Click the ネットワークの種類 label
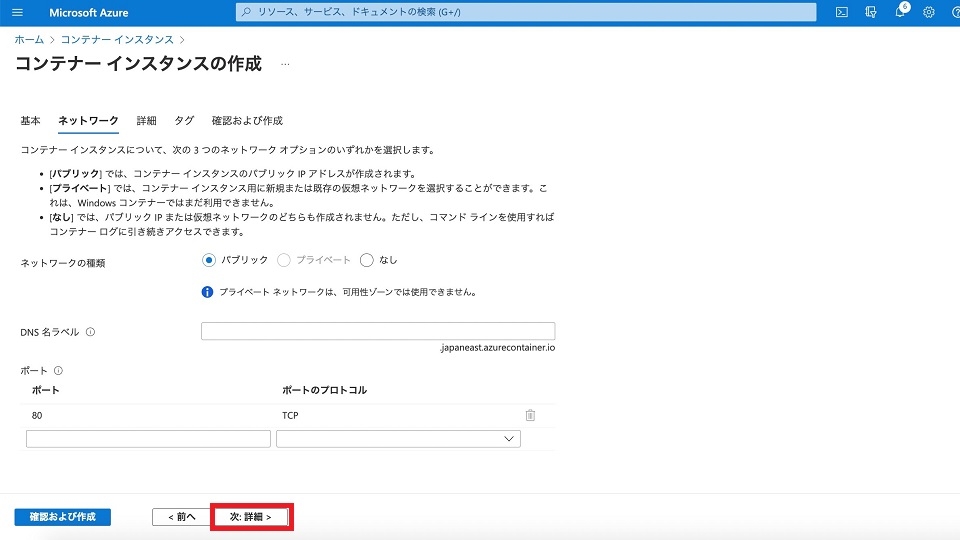Viewport: 960px width, 540px height. click(63, 263)
